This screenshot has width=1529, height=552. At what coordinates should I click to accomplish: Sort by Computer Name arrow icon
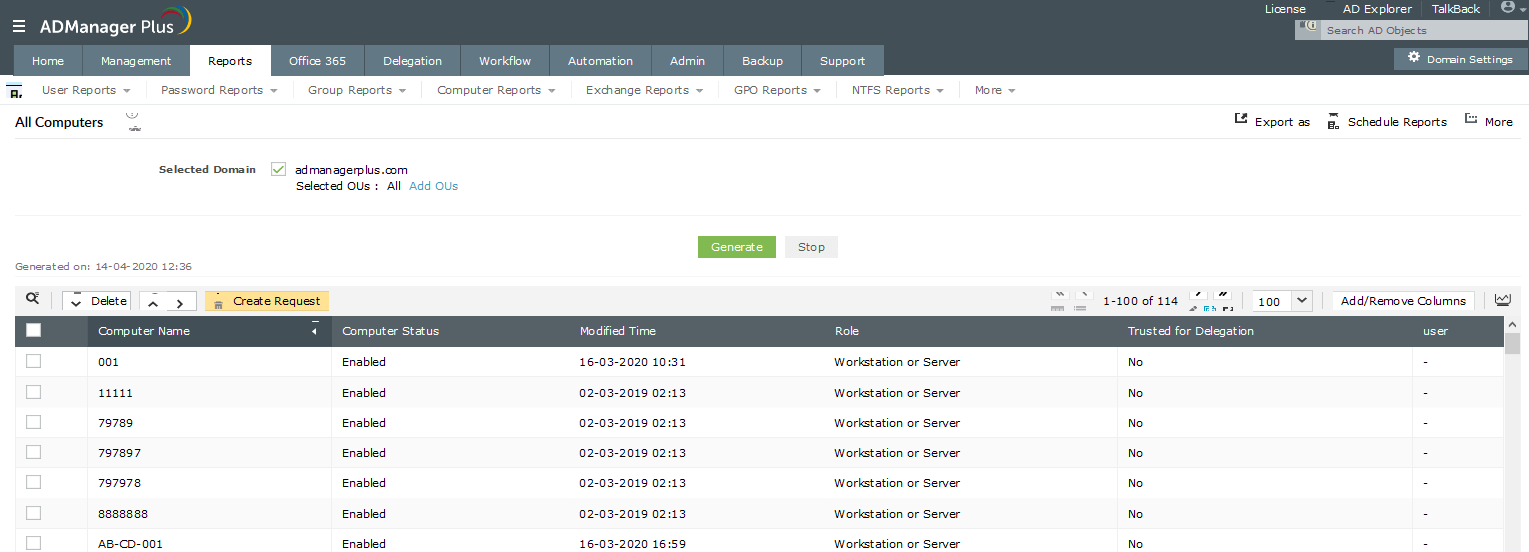coord(314,330)
